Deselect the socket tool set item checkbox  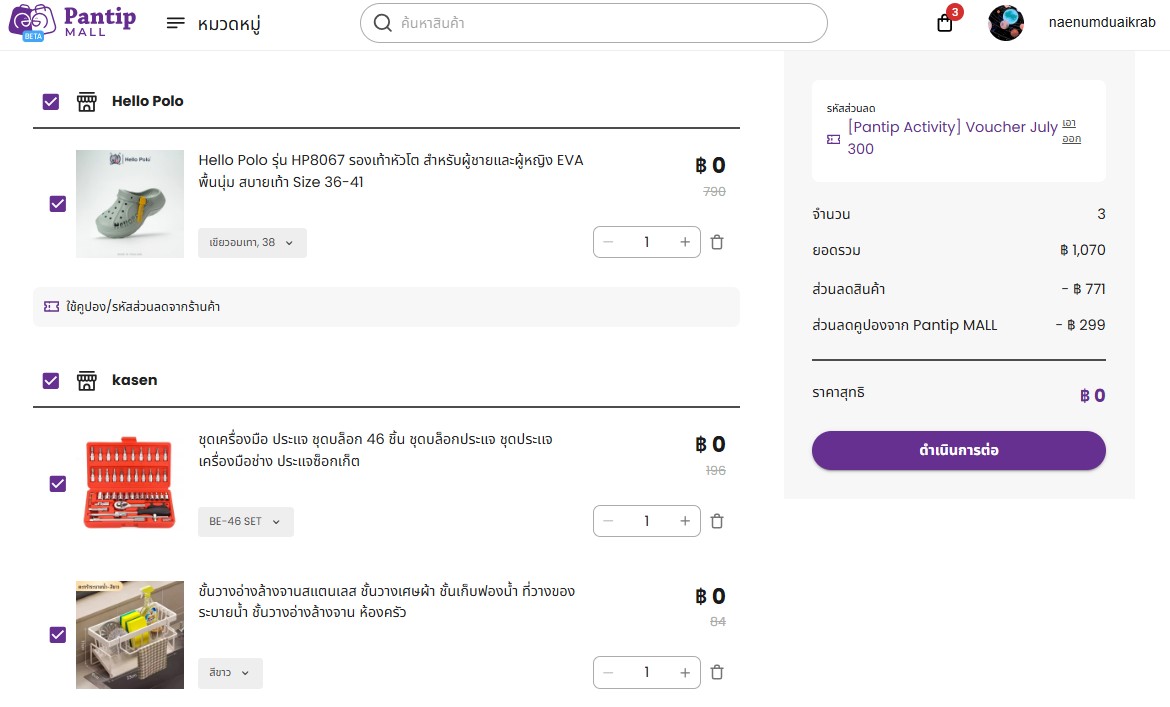coord(57,484)
